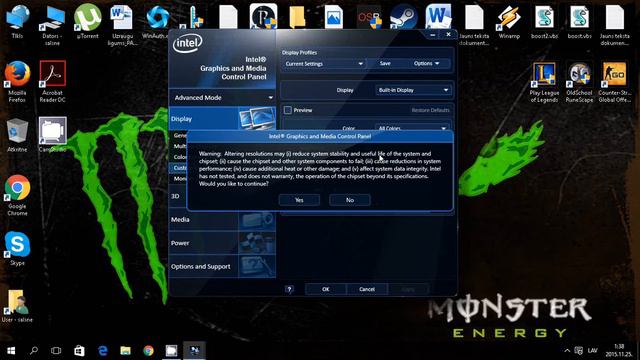Launch Steam from the desktop
This screenshot has height=360, width=640.
(404, 17)
